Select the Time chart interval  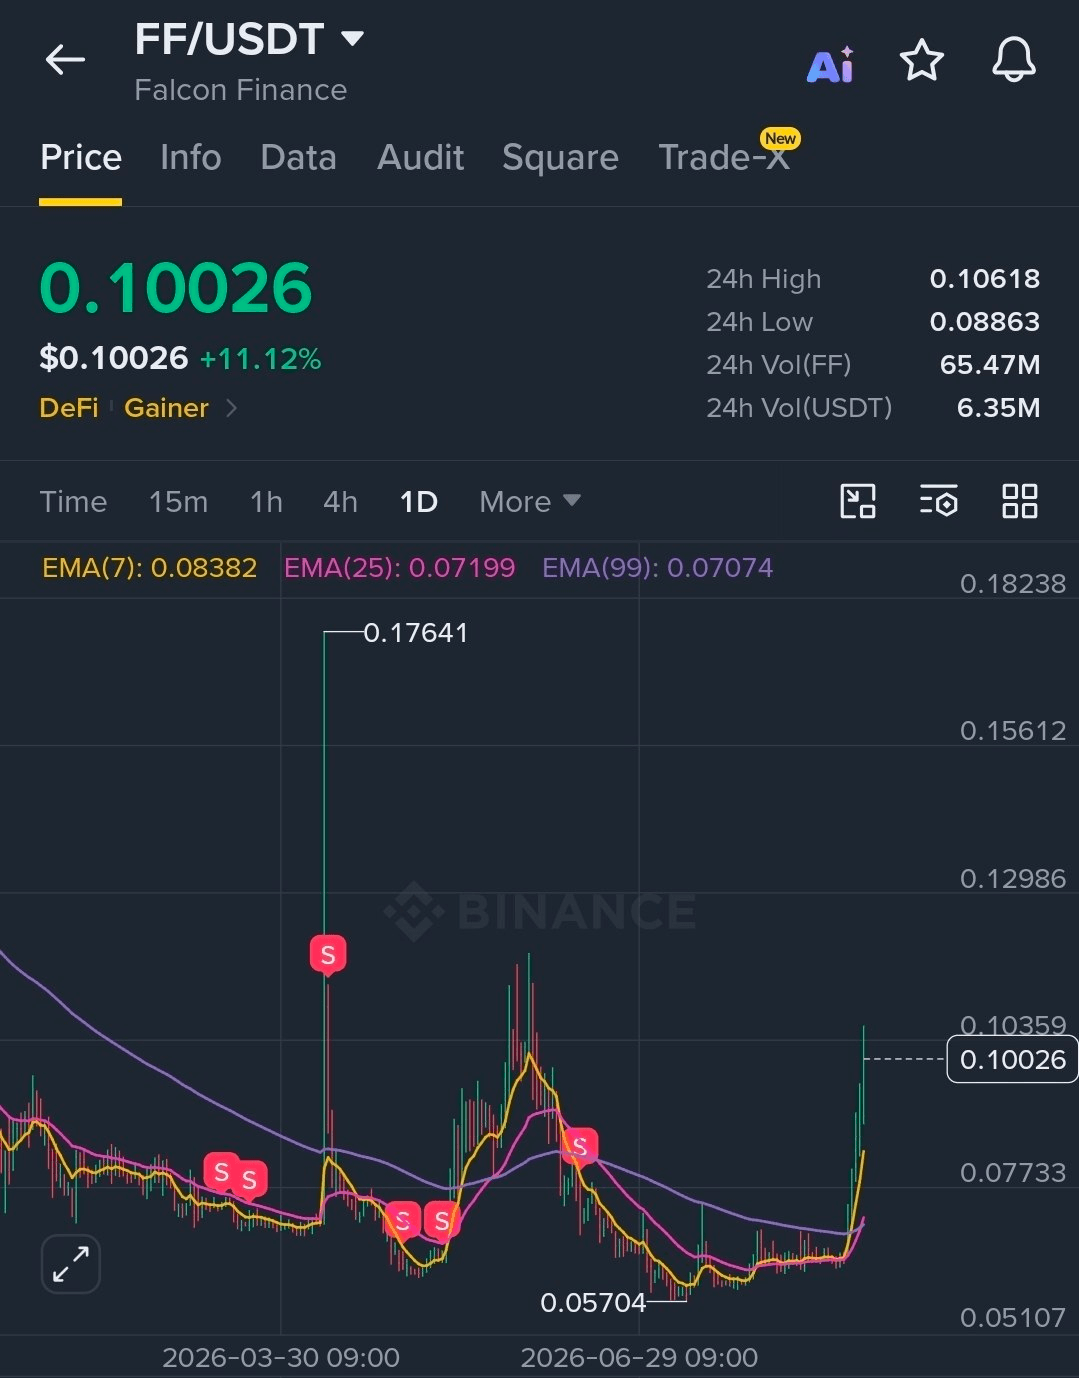[x=73, y=501]
